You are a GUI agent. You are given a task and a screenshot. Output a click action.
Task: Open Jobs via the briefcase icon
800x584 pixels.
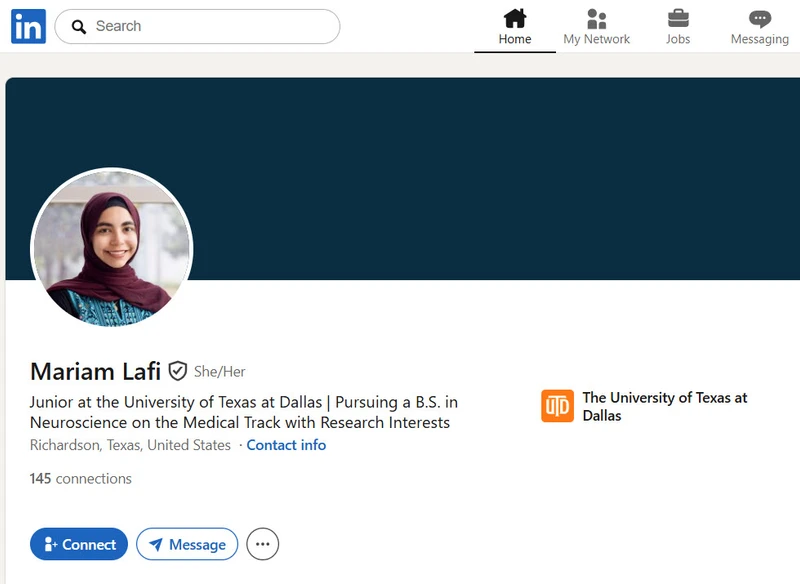click(678, 19)
